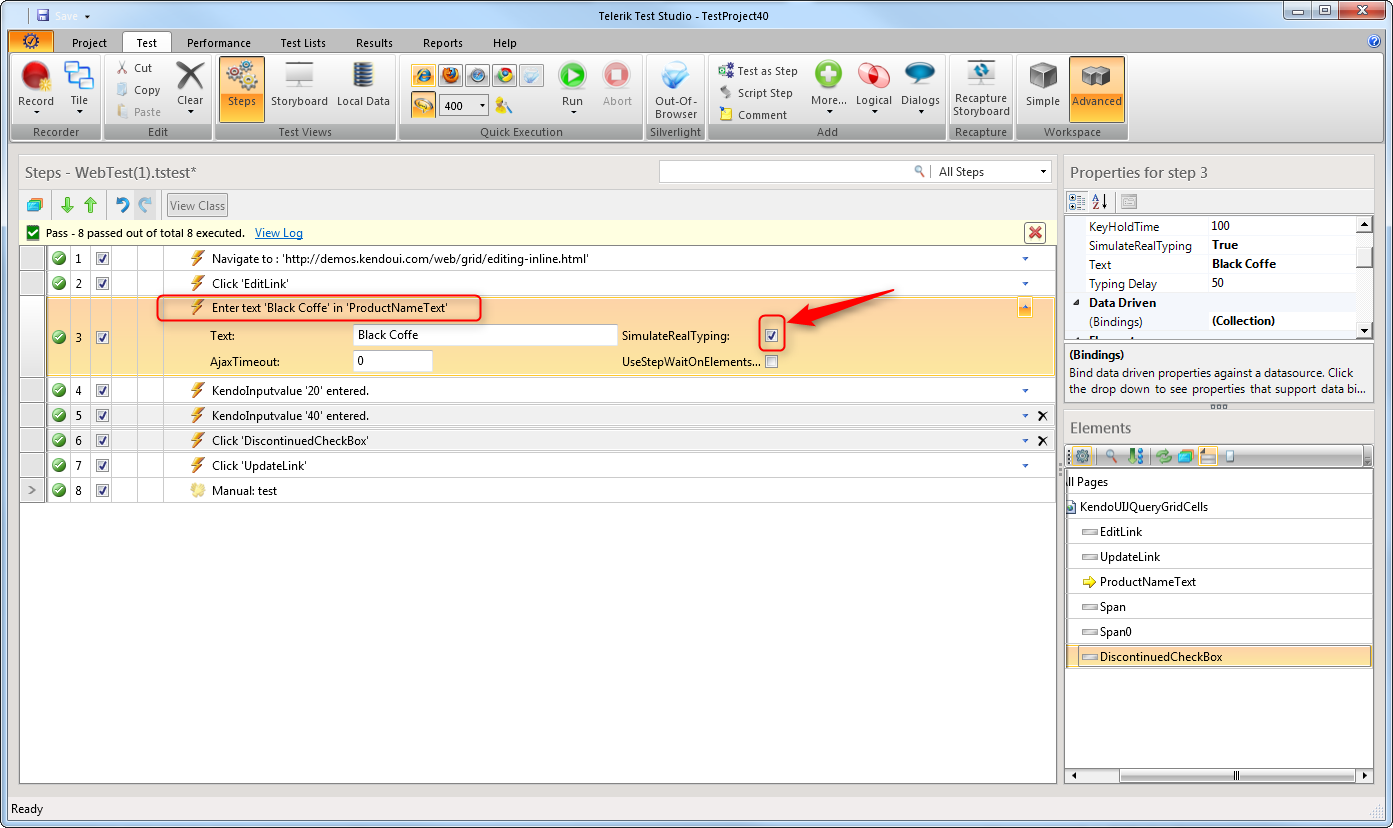Open the View Log link
Image resolution: width=1393 pixels, height=828 pixels.
point(279,233)
